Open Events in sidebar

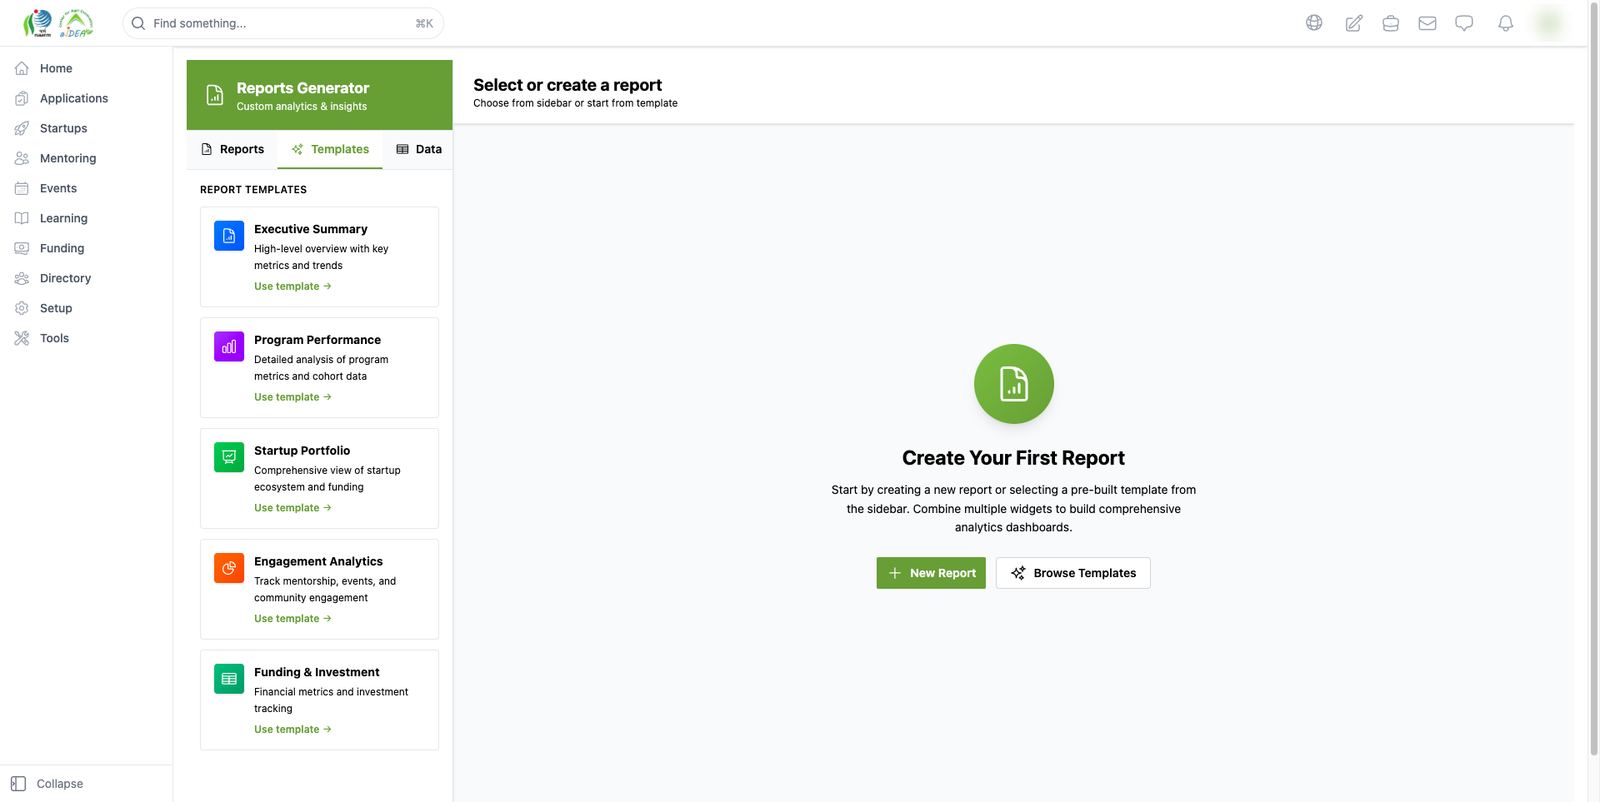(x=86, y=188)
